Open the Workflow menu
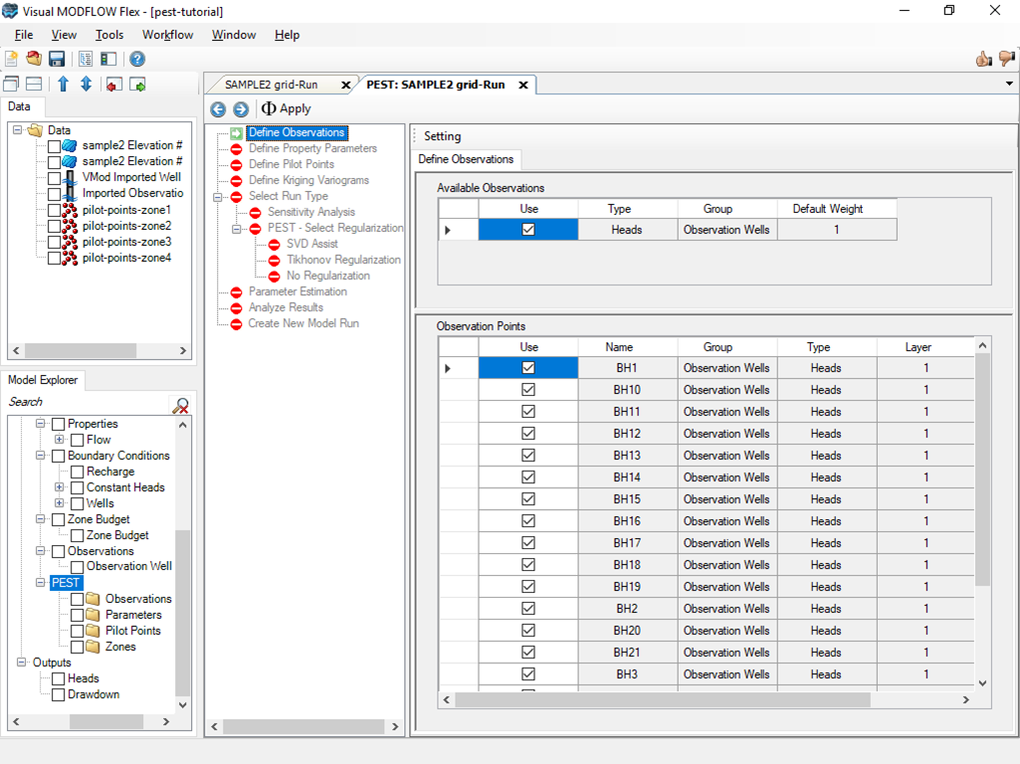Screen dimensions: 1020x764 pyautogui.click(x=167, y=35)
